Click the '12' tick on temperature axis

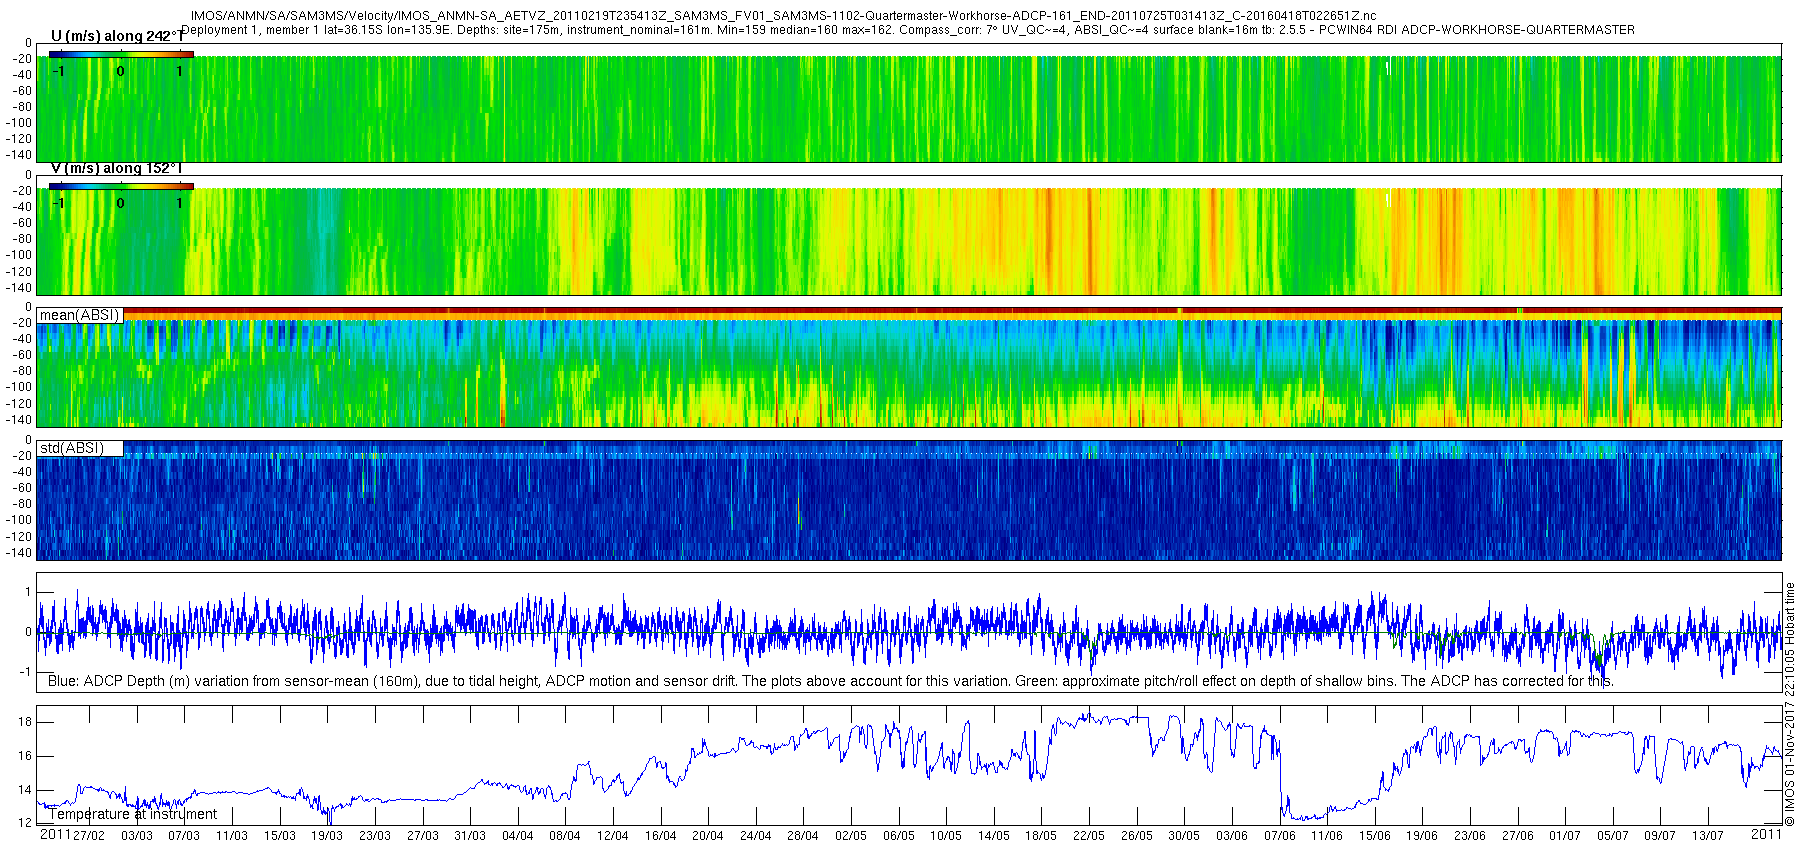[x=25, y=823]
